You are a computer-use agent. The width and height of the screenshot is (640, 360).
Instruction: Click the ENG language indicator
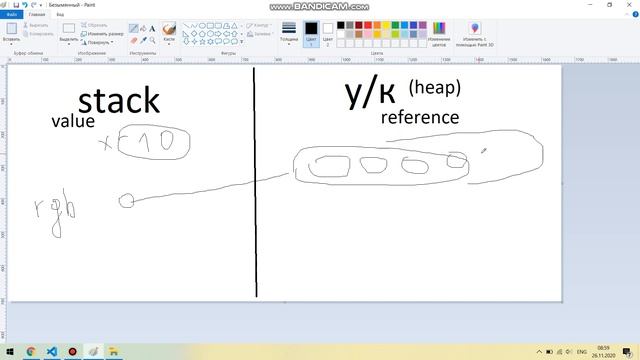click(x=582, y=351)
